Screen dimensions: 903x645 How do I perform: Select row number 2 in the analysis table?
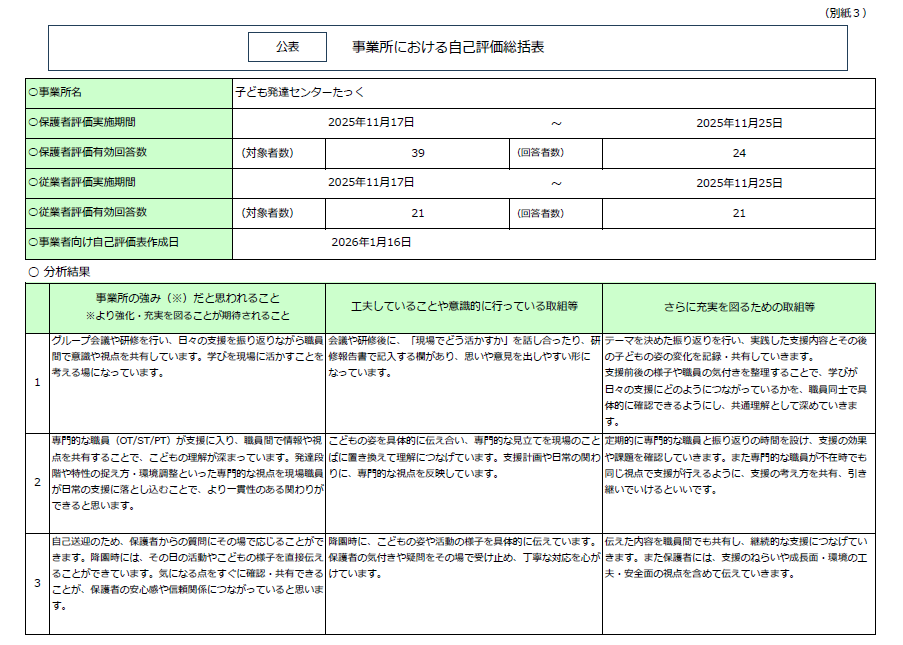click(x=37, y=483)
